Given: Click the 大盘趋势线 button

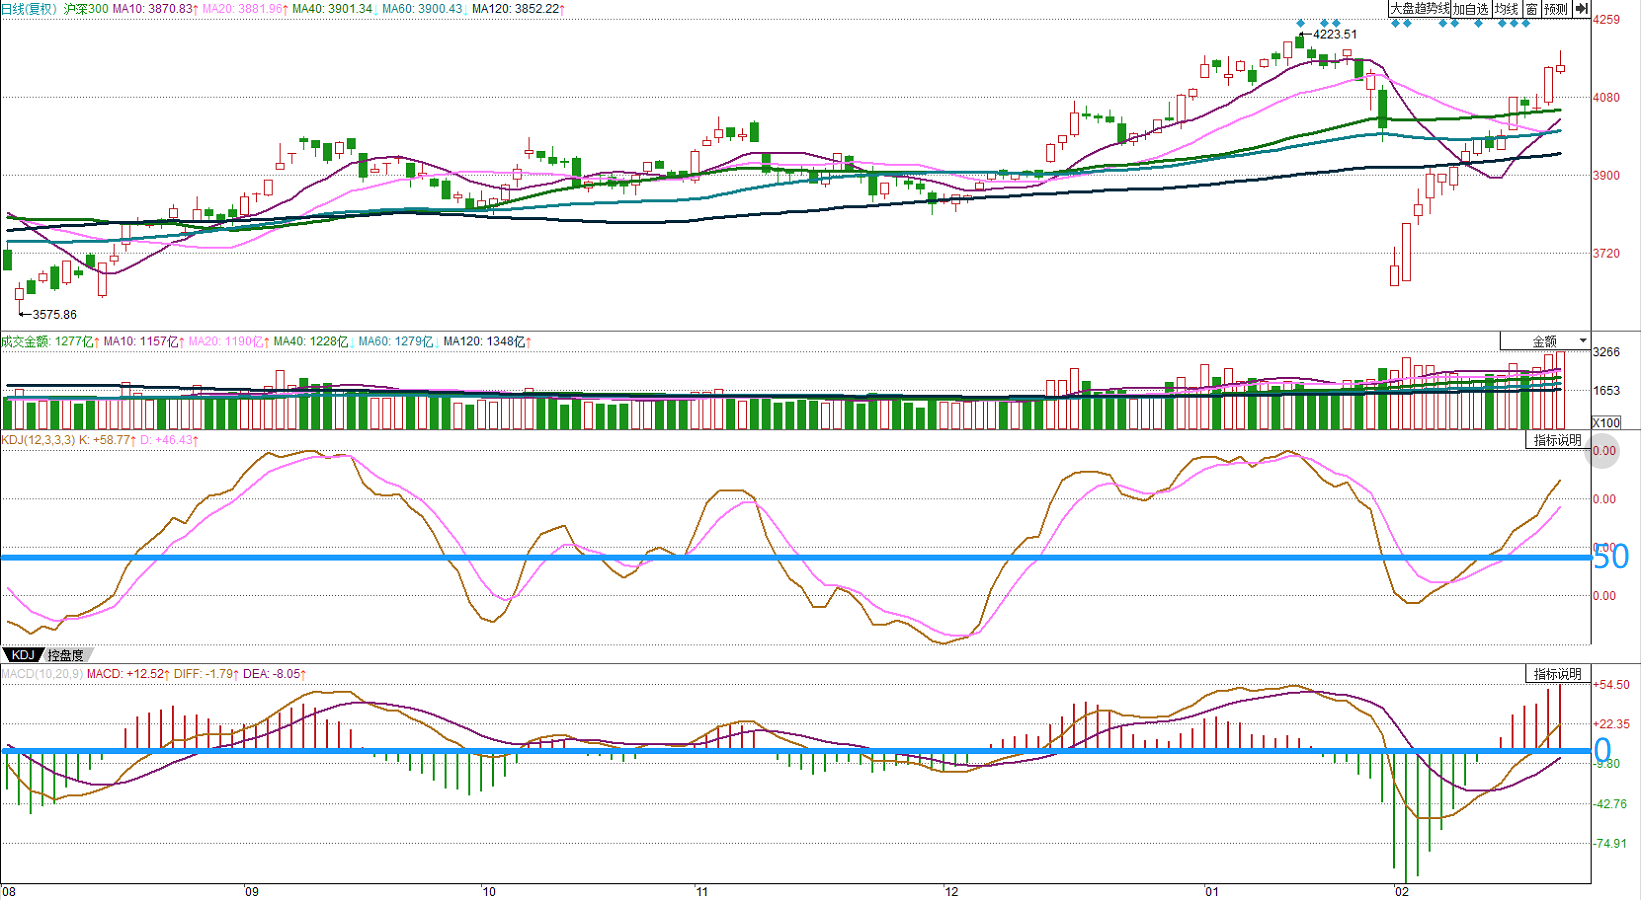Looking at the screenshot, I should click(1419, 9).
